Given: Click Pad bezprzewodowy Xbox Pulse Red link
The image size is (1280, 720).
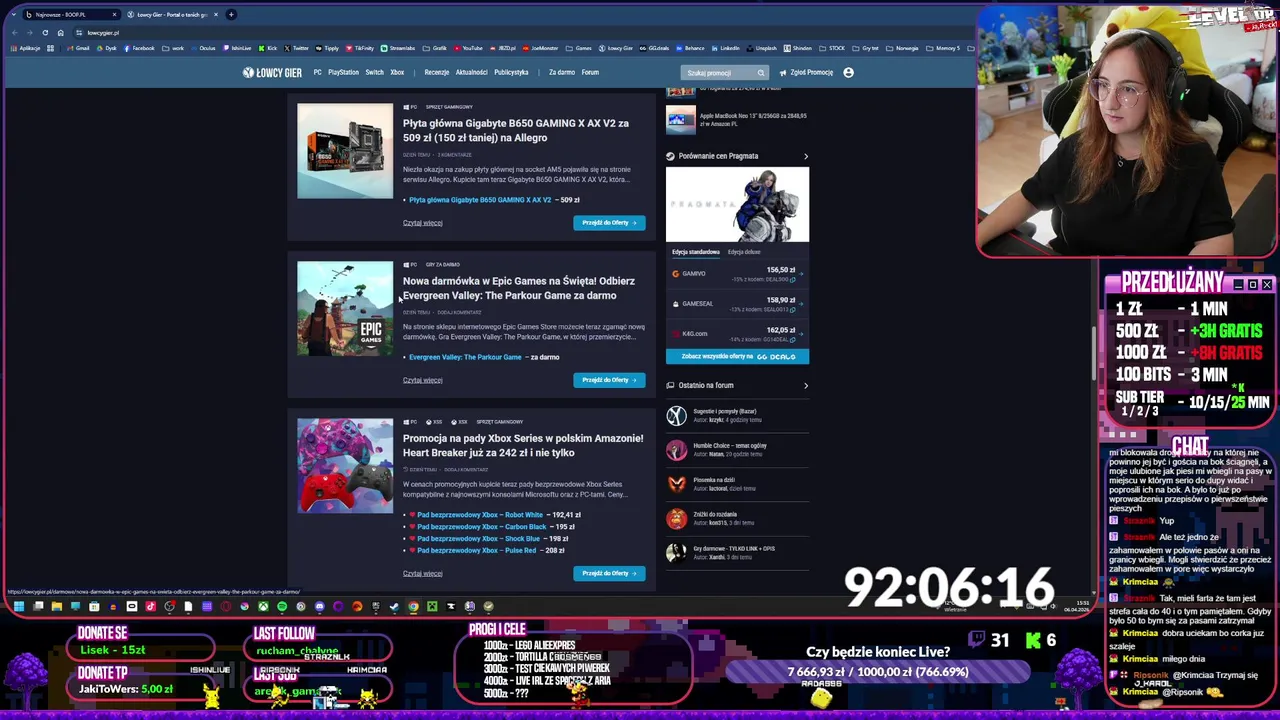Looking at the screenshot, I should point(477,551).
